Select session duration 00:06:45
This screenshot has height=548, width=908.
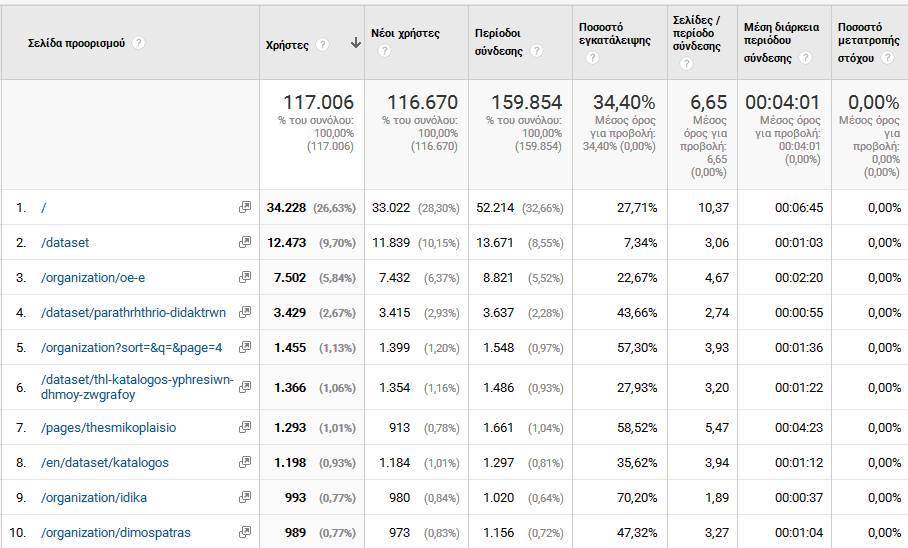(799, 207)
